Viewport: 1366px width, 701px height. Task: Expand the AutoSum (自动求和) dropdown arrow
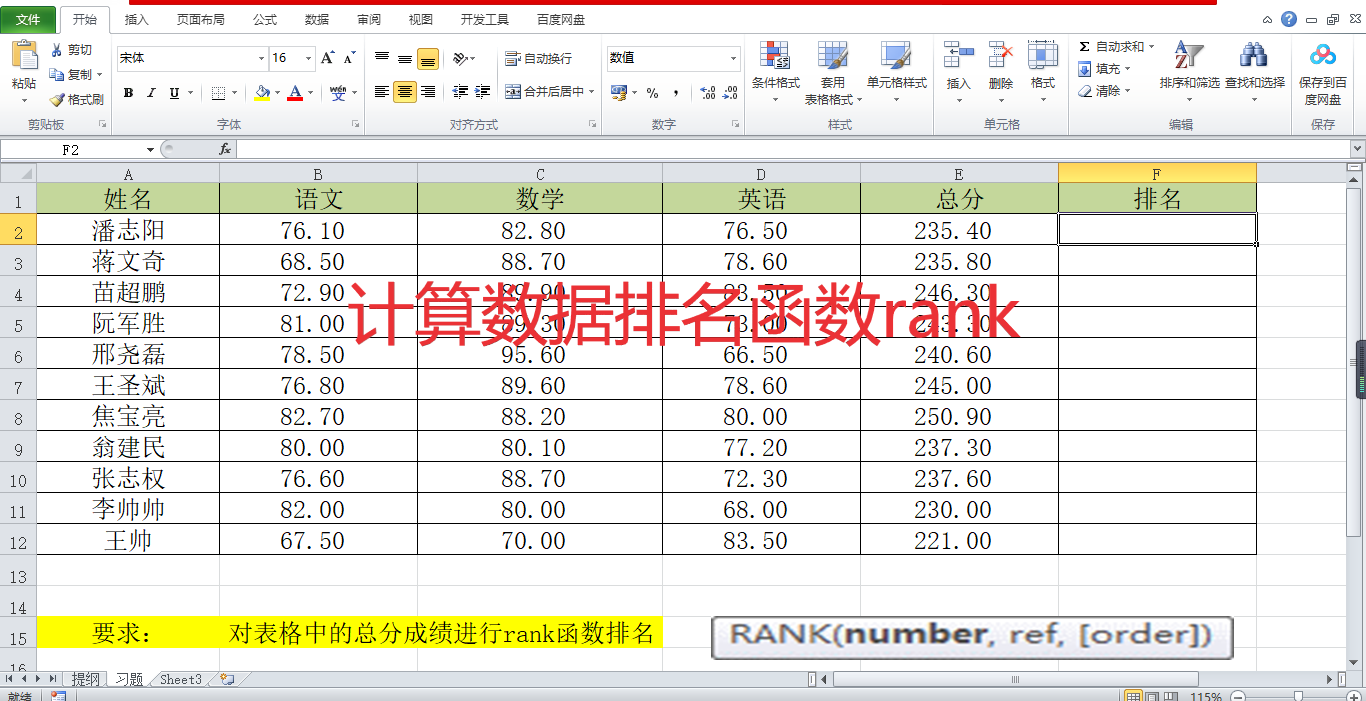pos(1151,47)
